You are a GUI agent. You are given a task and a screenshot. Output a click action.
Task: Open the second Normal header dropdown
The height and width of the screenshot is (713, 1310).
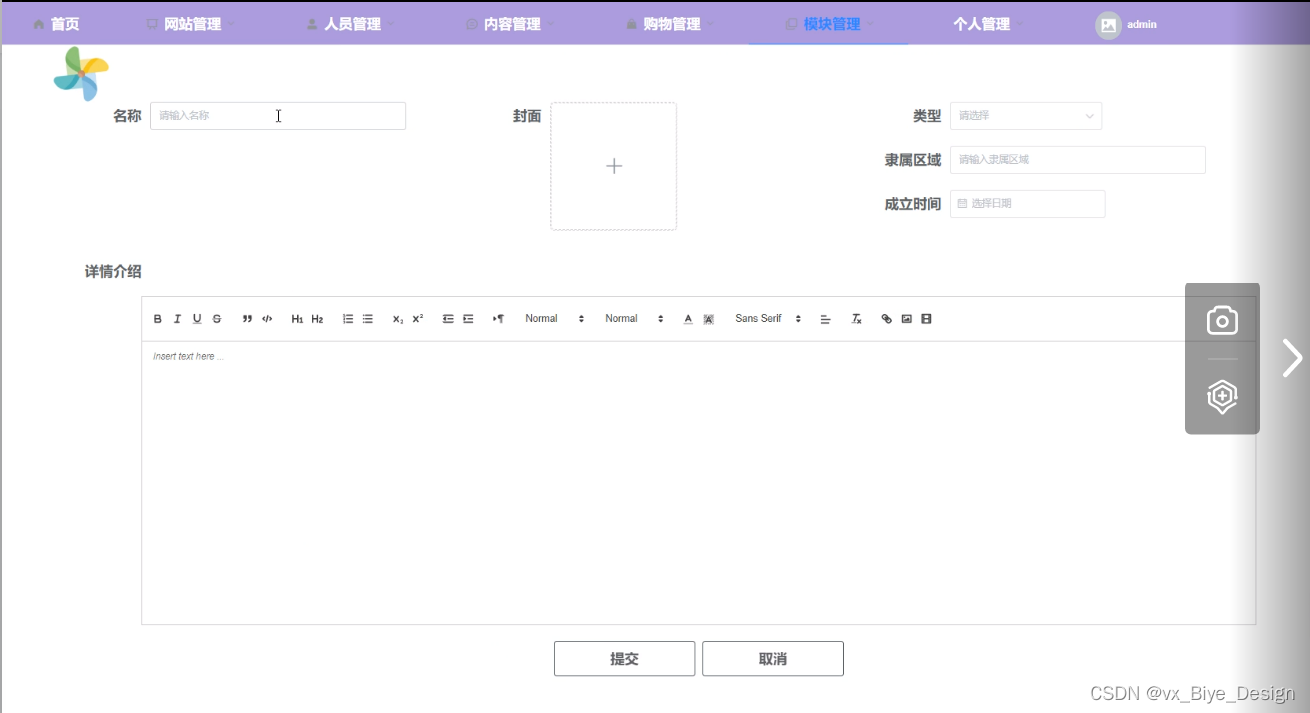click(x=634, y=319)
